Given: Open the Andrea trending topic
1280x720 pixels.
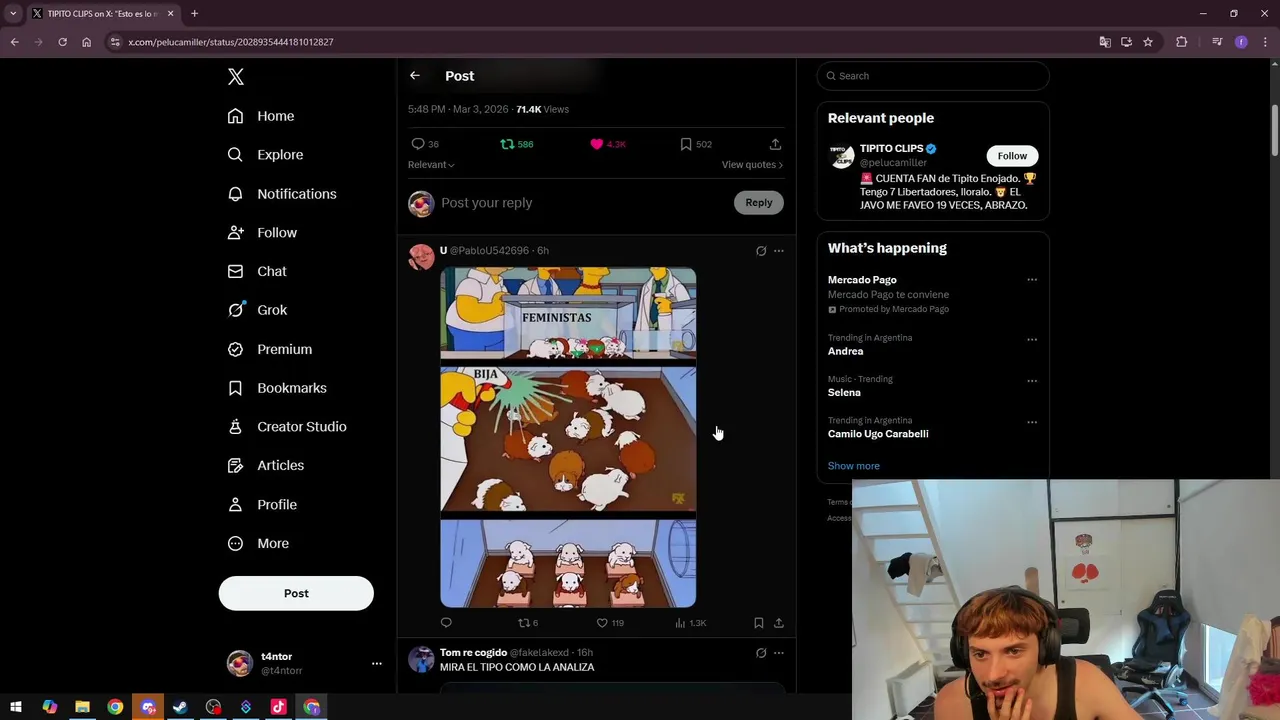Looking at the screenshot, I should (x=845, y=352).
